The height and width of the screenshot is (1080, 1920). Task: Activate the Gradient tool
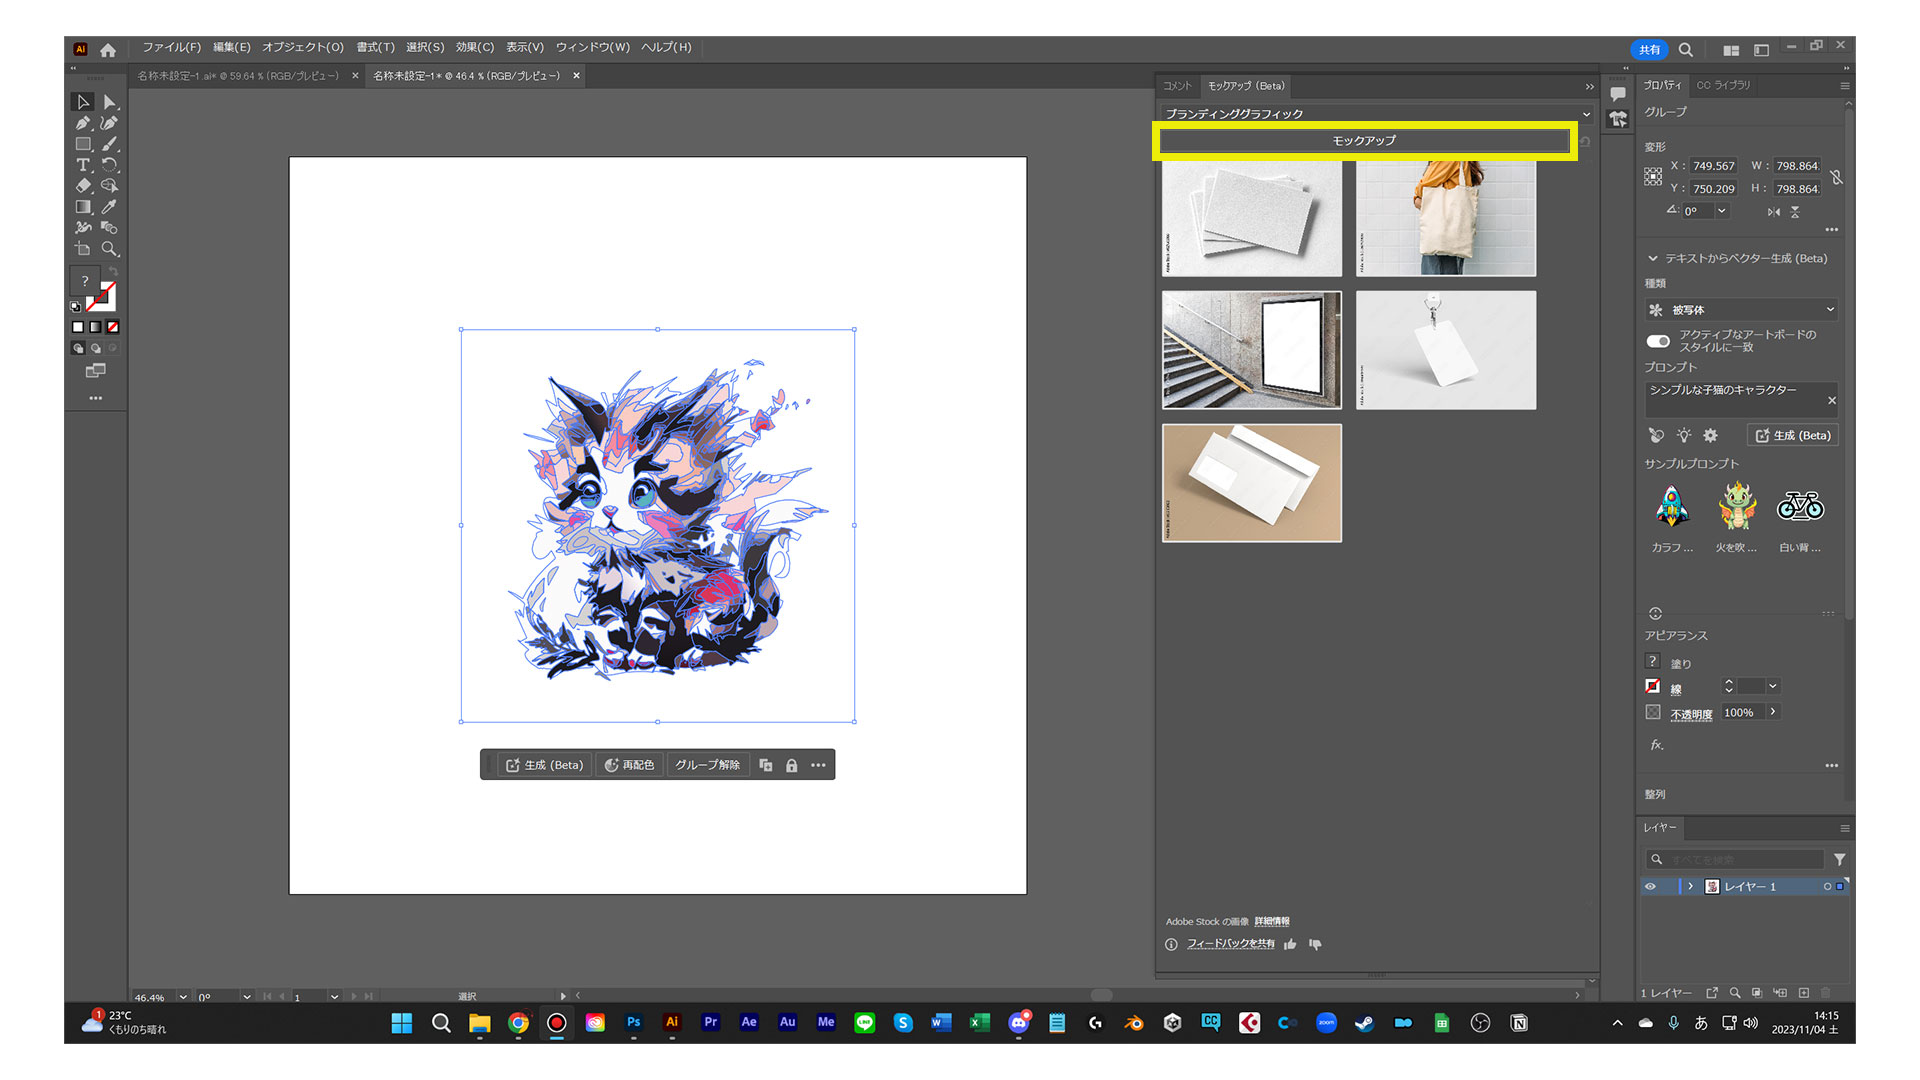83,207
